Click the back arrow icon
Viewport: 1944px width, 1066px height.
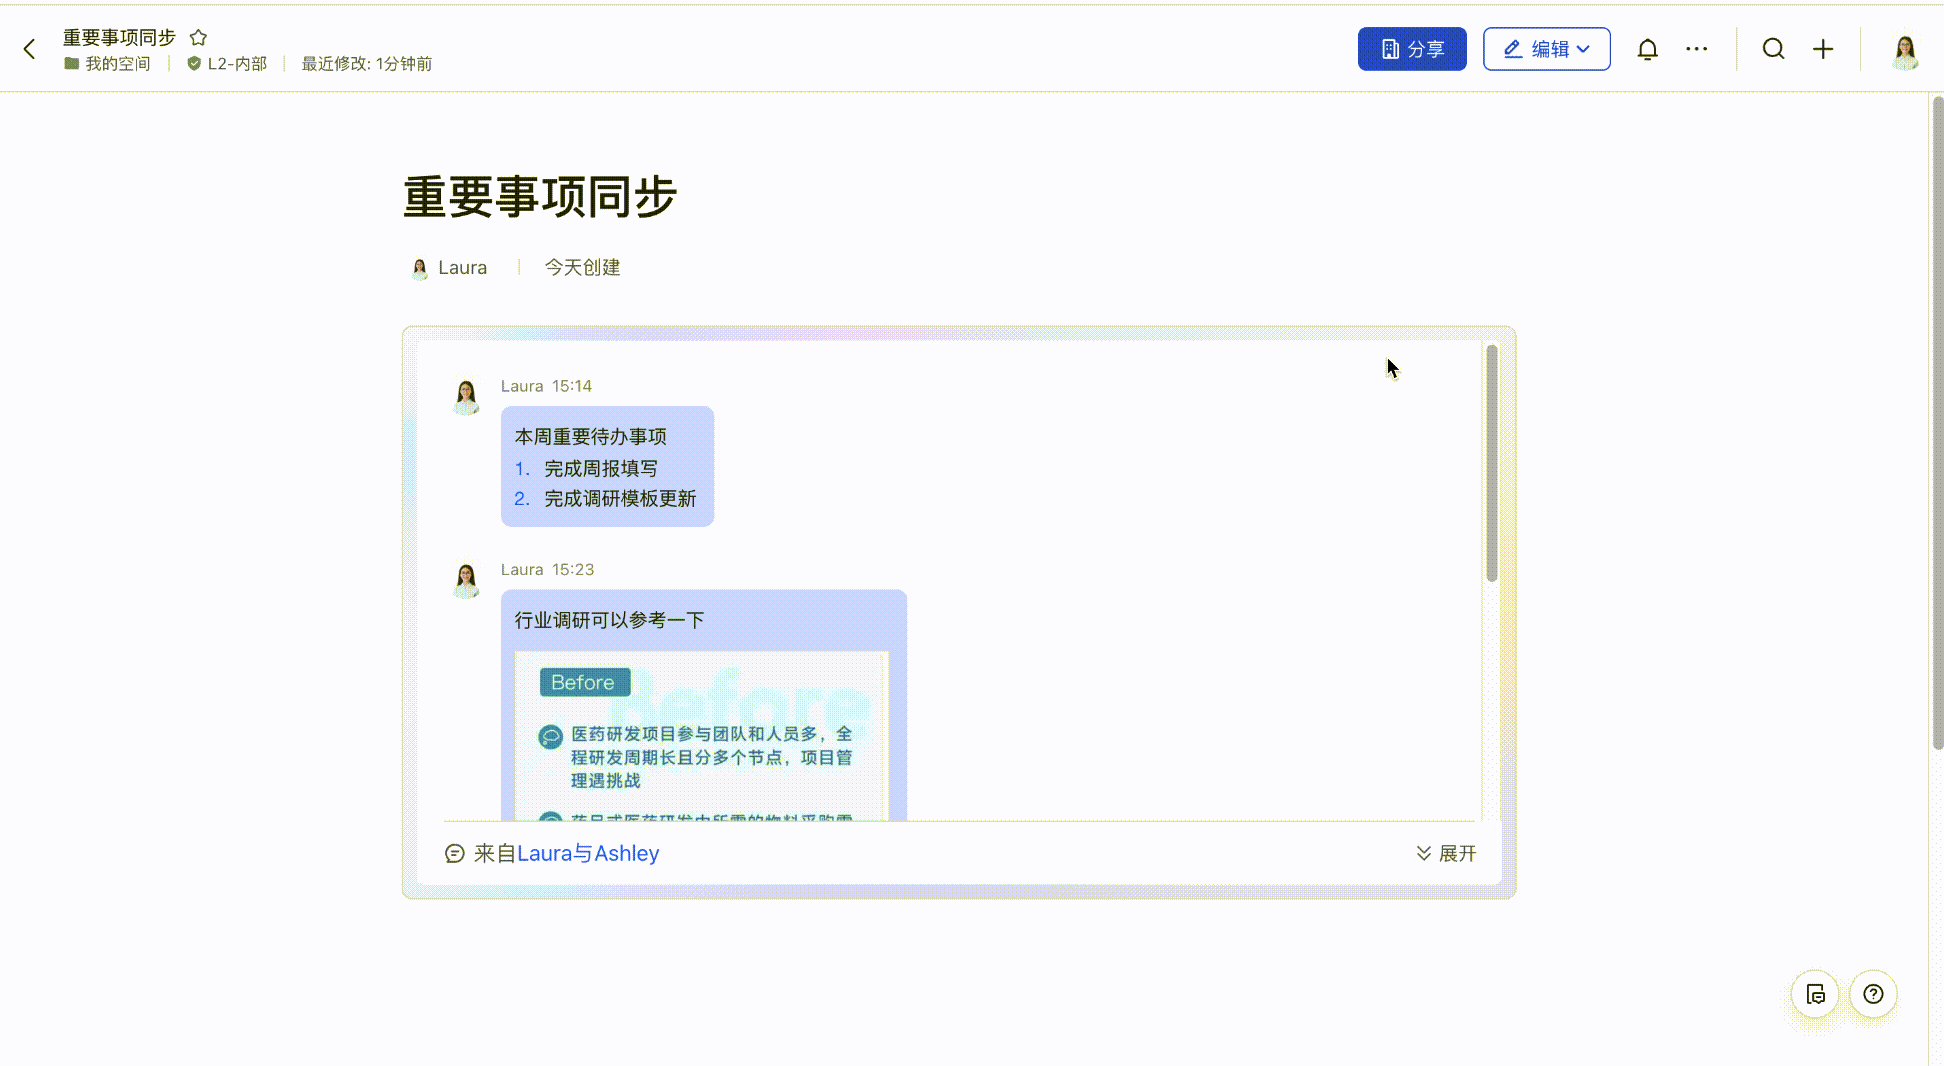30,49
